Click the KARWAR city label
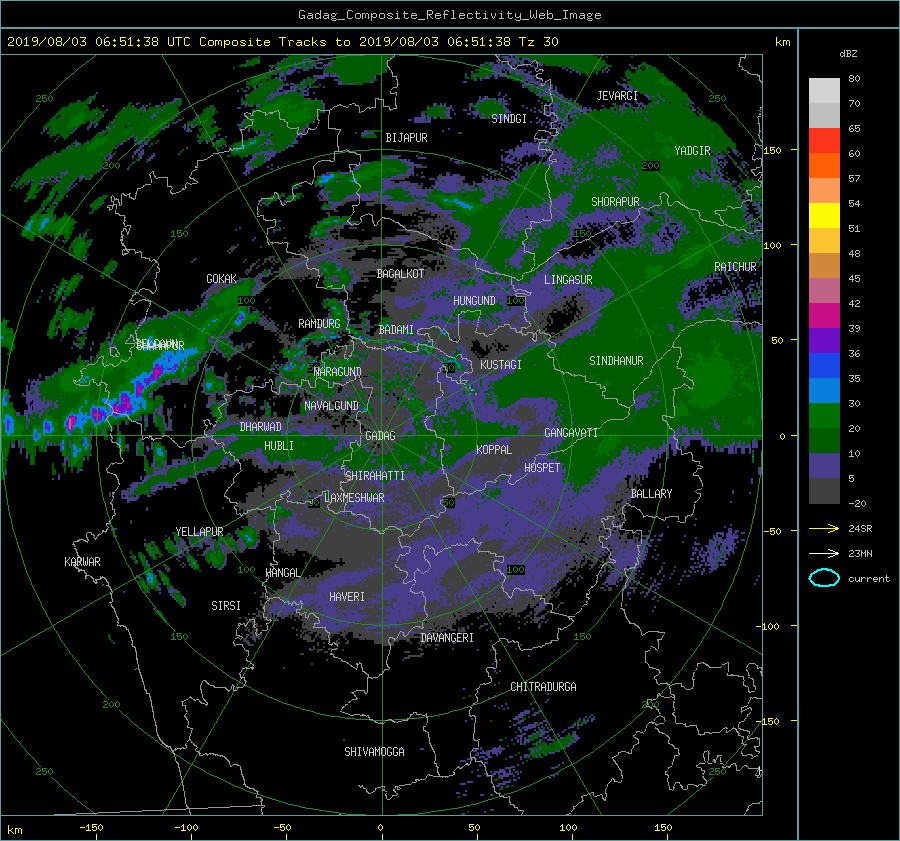Image resolution: width=900 pixels, height=841 pixels. pyautogui.click(x=82, y=562)
